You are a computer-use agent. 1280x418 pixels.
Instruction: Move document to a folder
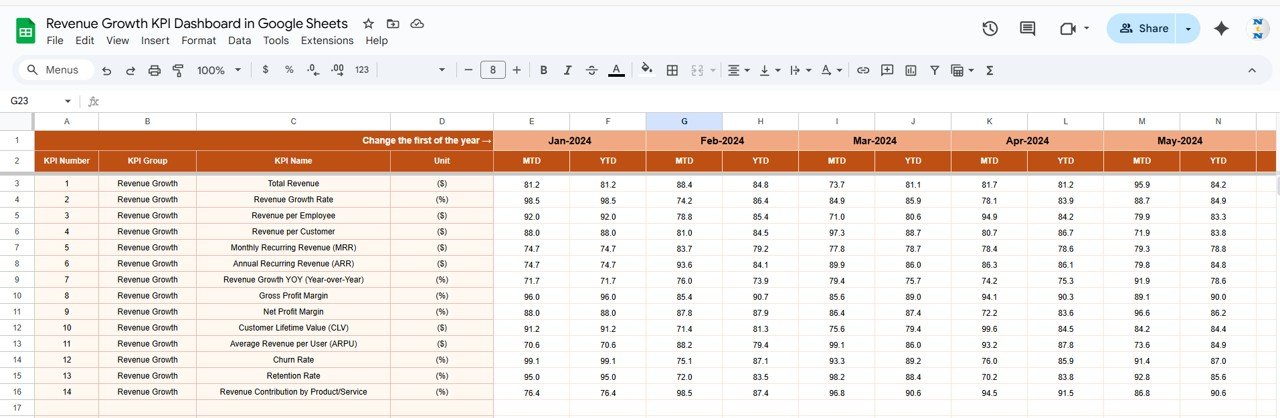393,24
